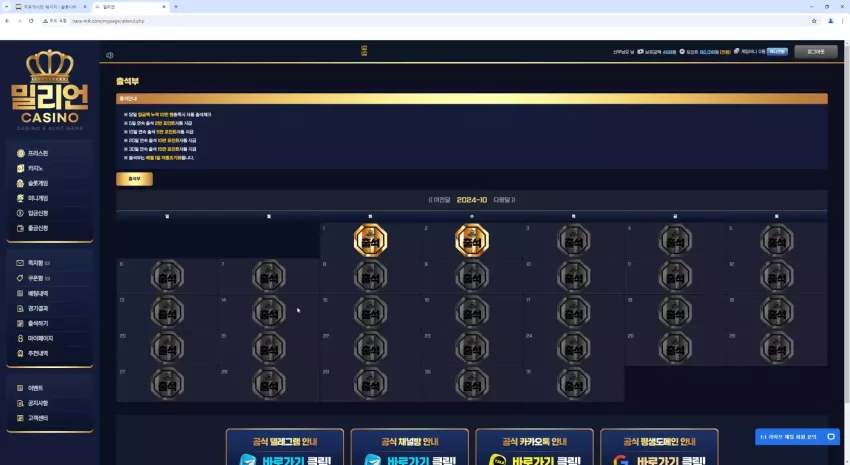Open the 1:1 live chat widget
The width and height of the screenshot is (850, 465).
tap(797, 437)
